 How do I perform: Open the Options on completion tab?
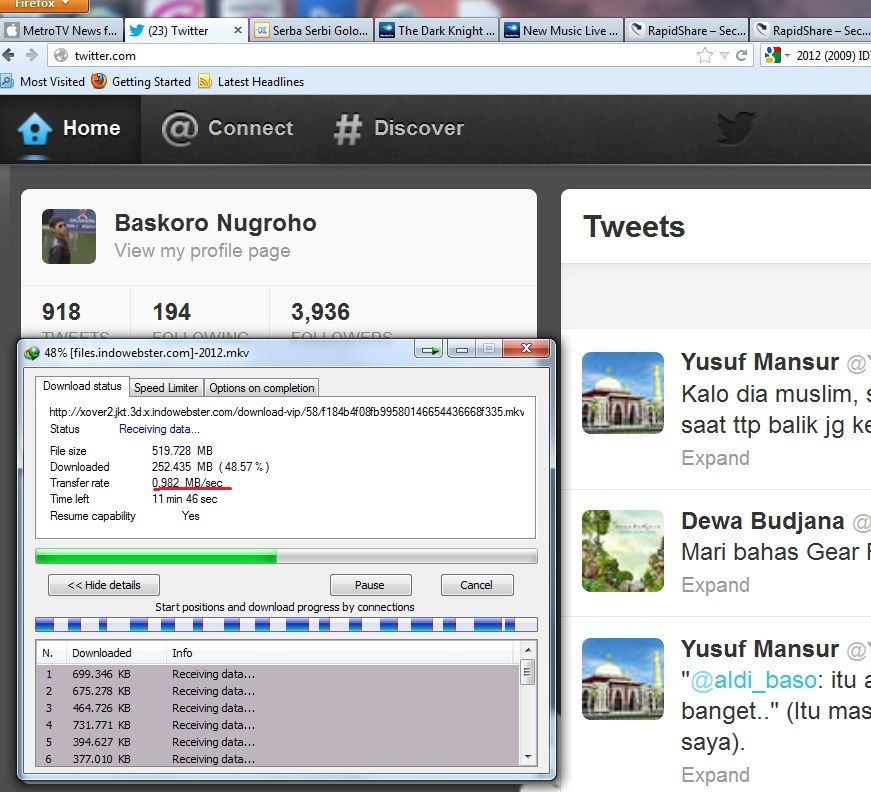pyautogui.click(x=262, y=388)
